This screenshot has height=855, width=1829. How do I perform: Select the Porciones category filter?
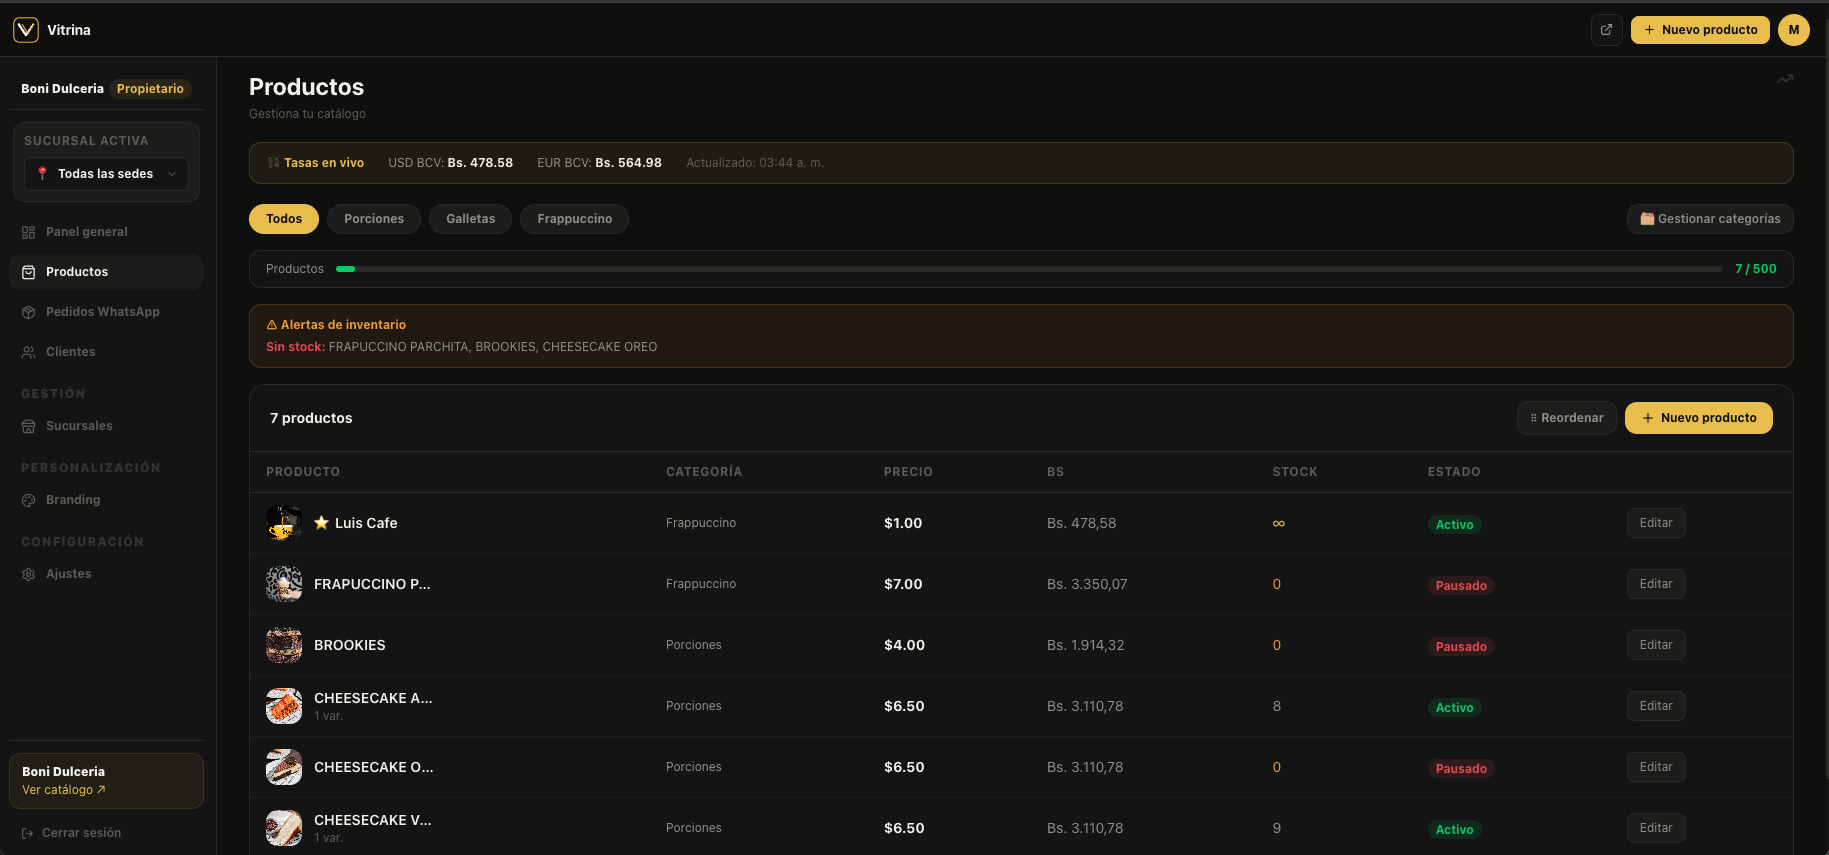(374, 219)
